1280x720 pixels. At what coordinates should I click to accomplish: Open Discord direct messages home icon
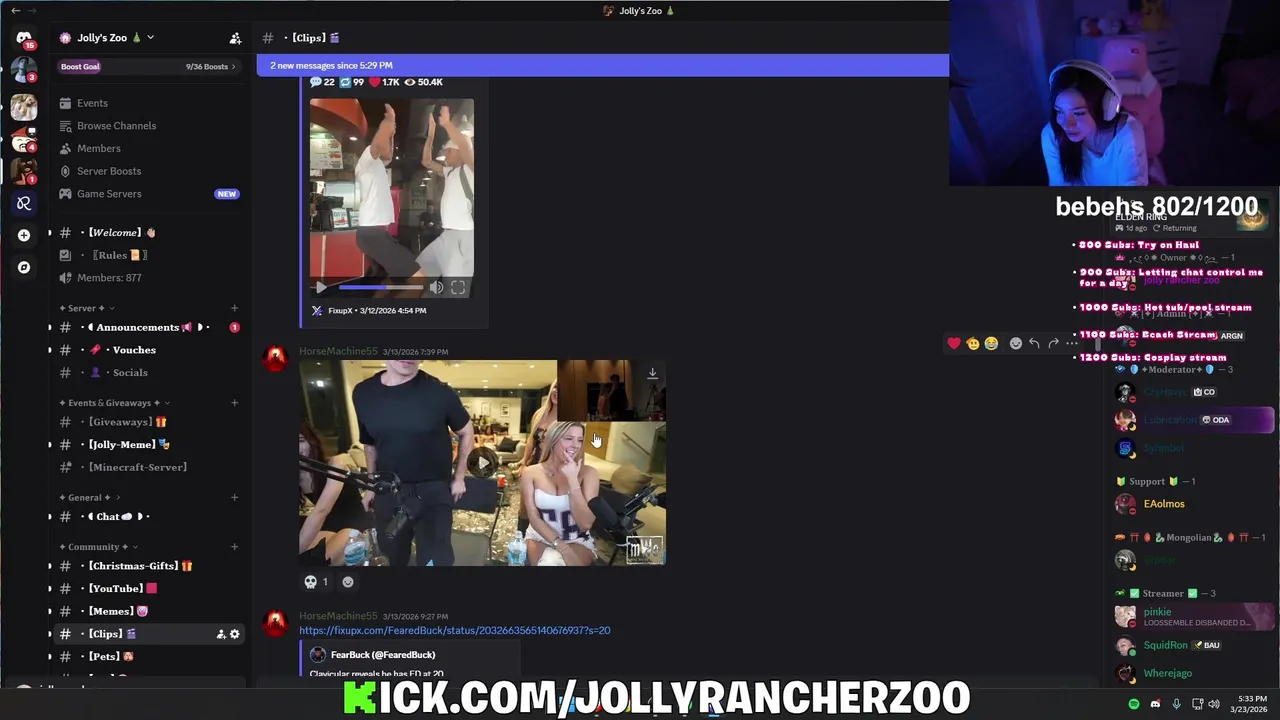(24, 38)
